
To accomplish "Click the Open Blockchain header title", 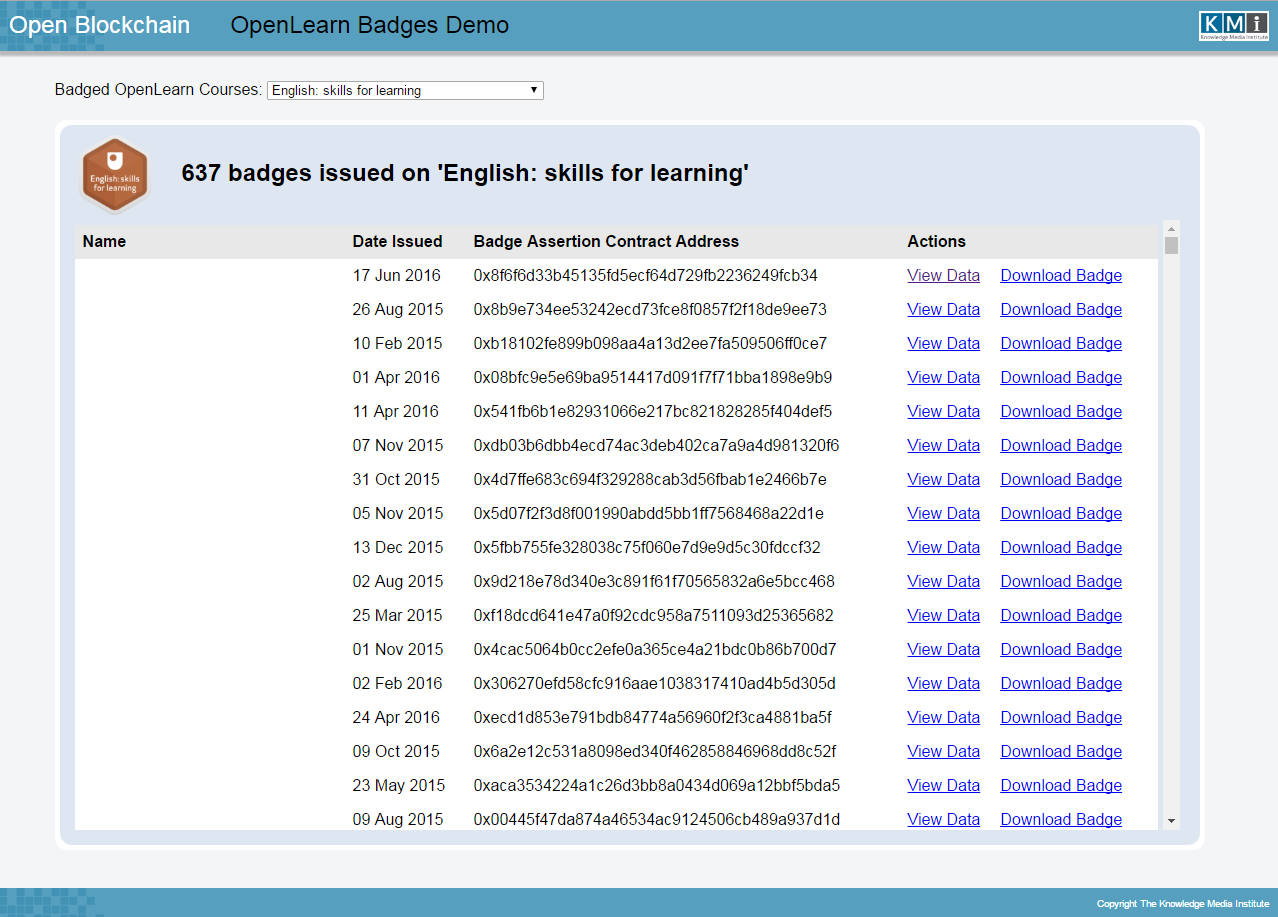I will [x=100, y=26].
